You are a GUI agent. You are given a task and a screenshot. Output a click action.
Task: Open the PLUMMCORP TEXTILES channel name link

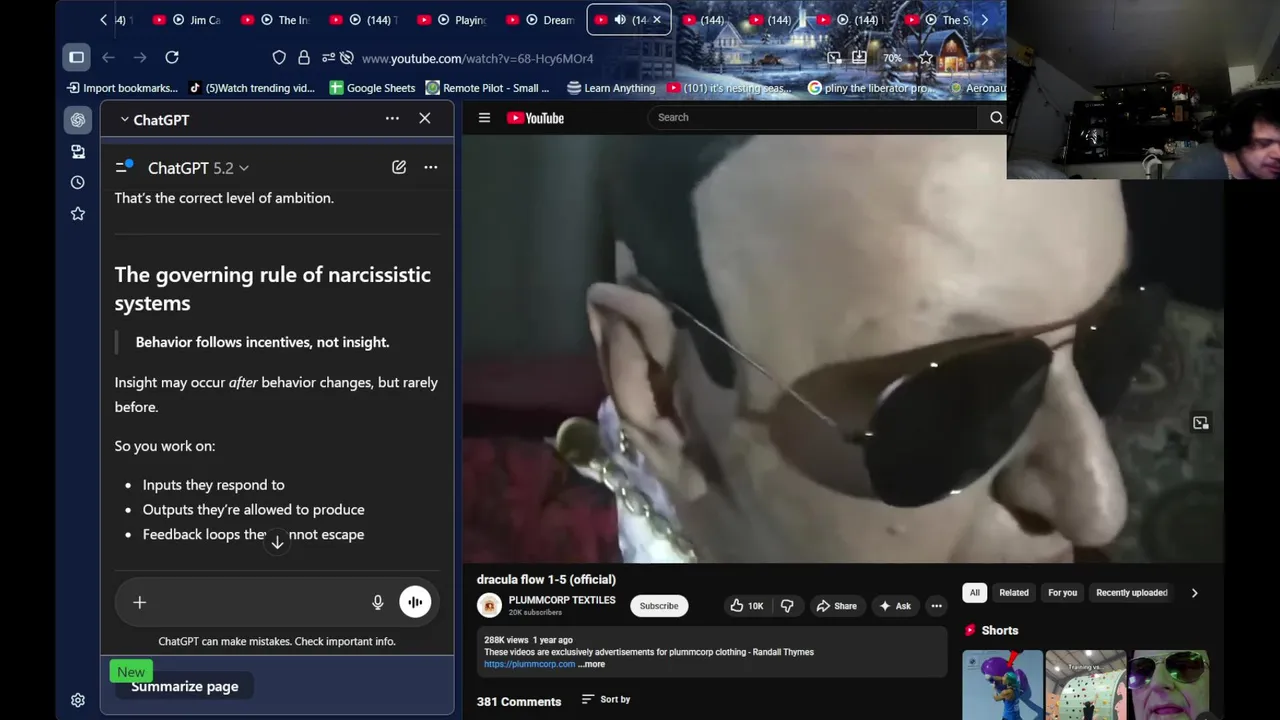pos(562,600)
